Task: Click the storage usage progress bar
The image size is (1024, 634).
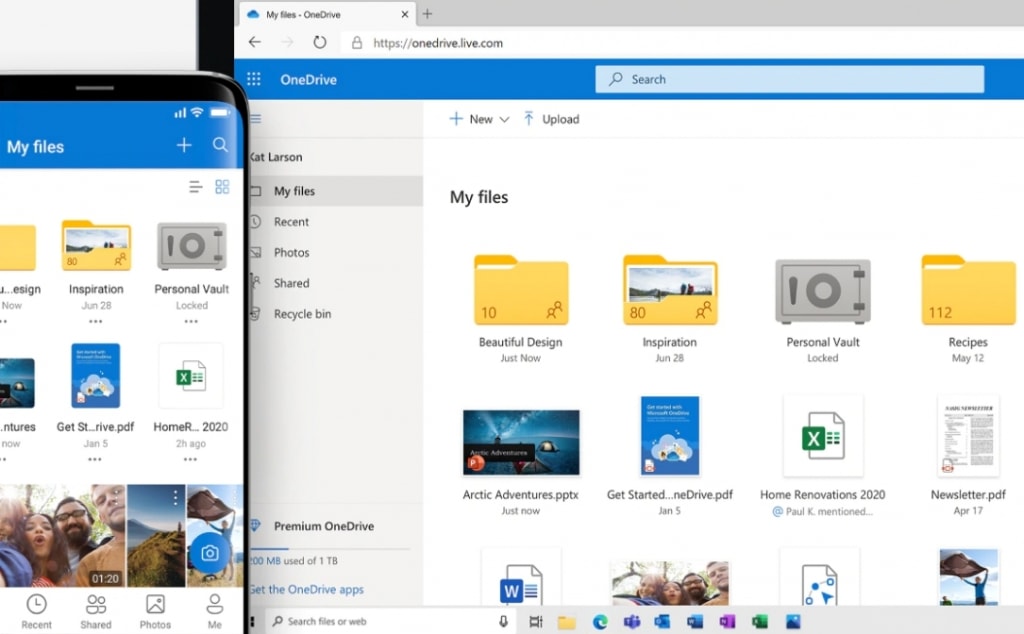Action: (330, 548)
